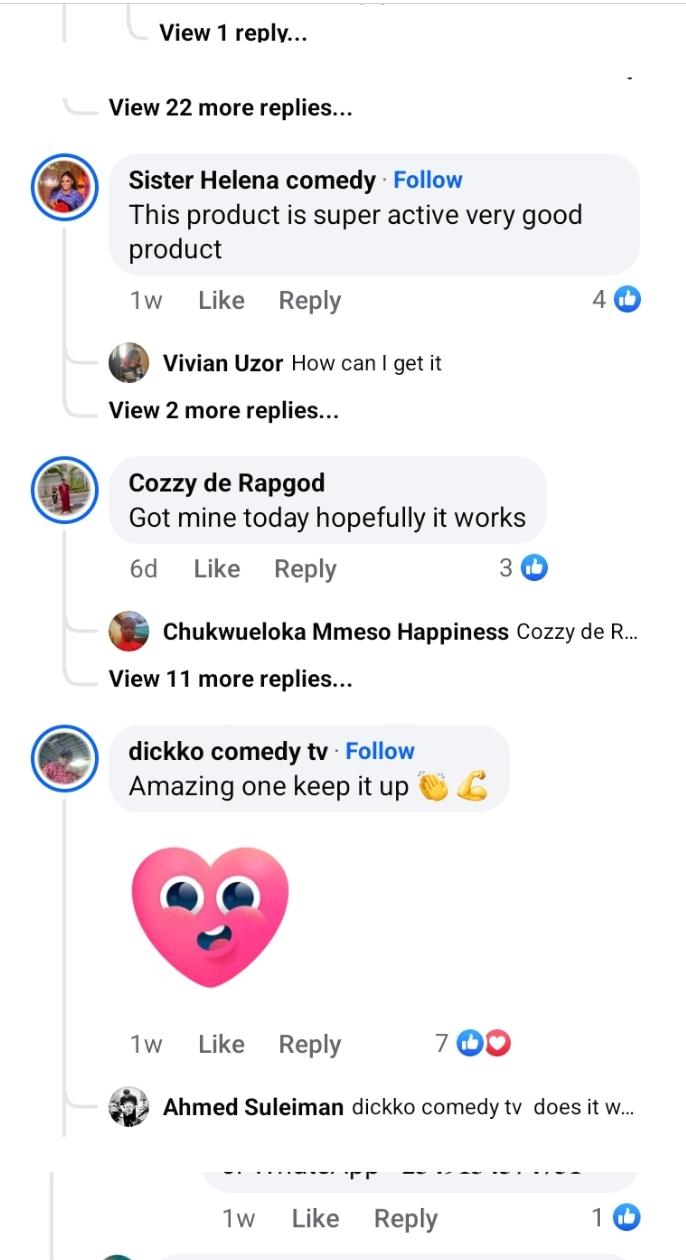The width and height of the screenshot is (686, 1260).
Task: Tap Vivian Uzor's small avatar
Action: point(129,363)
